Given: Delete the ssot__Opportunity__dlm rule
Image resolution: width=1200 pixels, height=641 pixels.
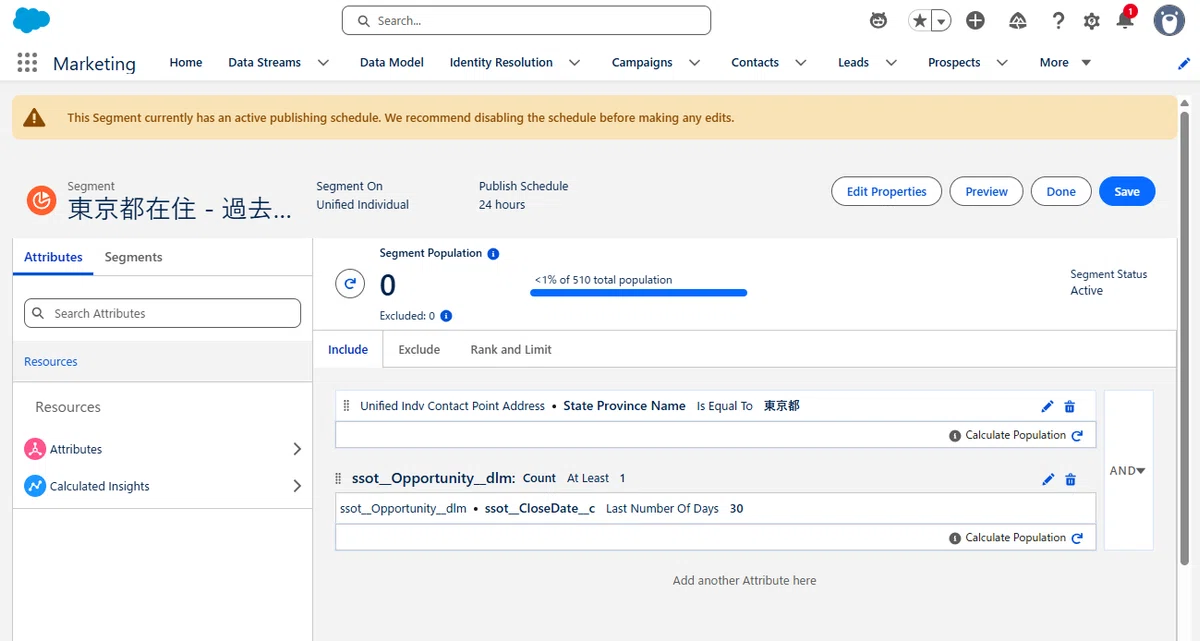Looking at the screenshot, I should pos(1070,479).
